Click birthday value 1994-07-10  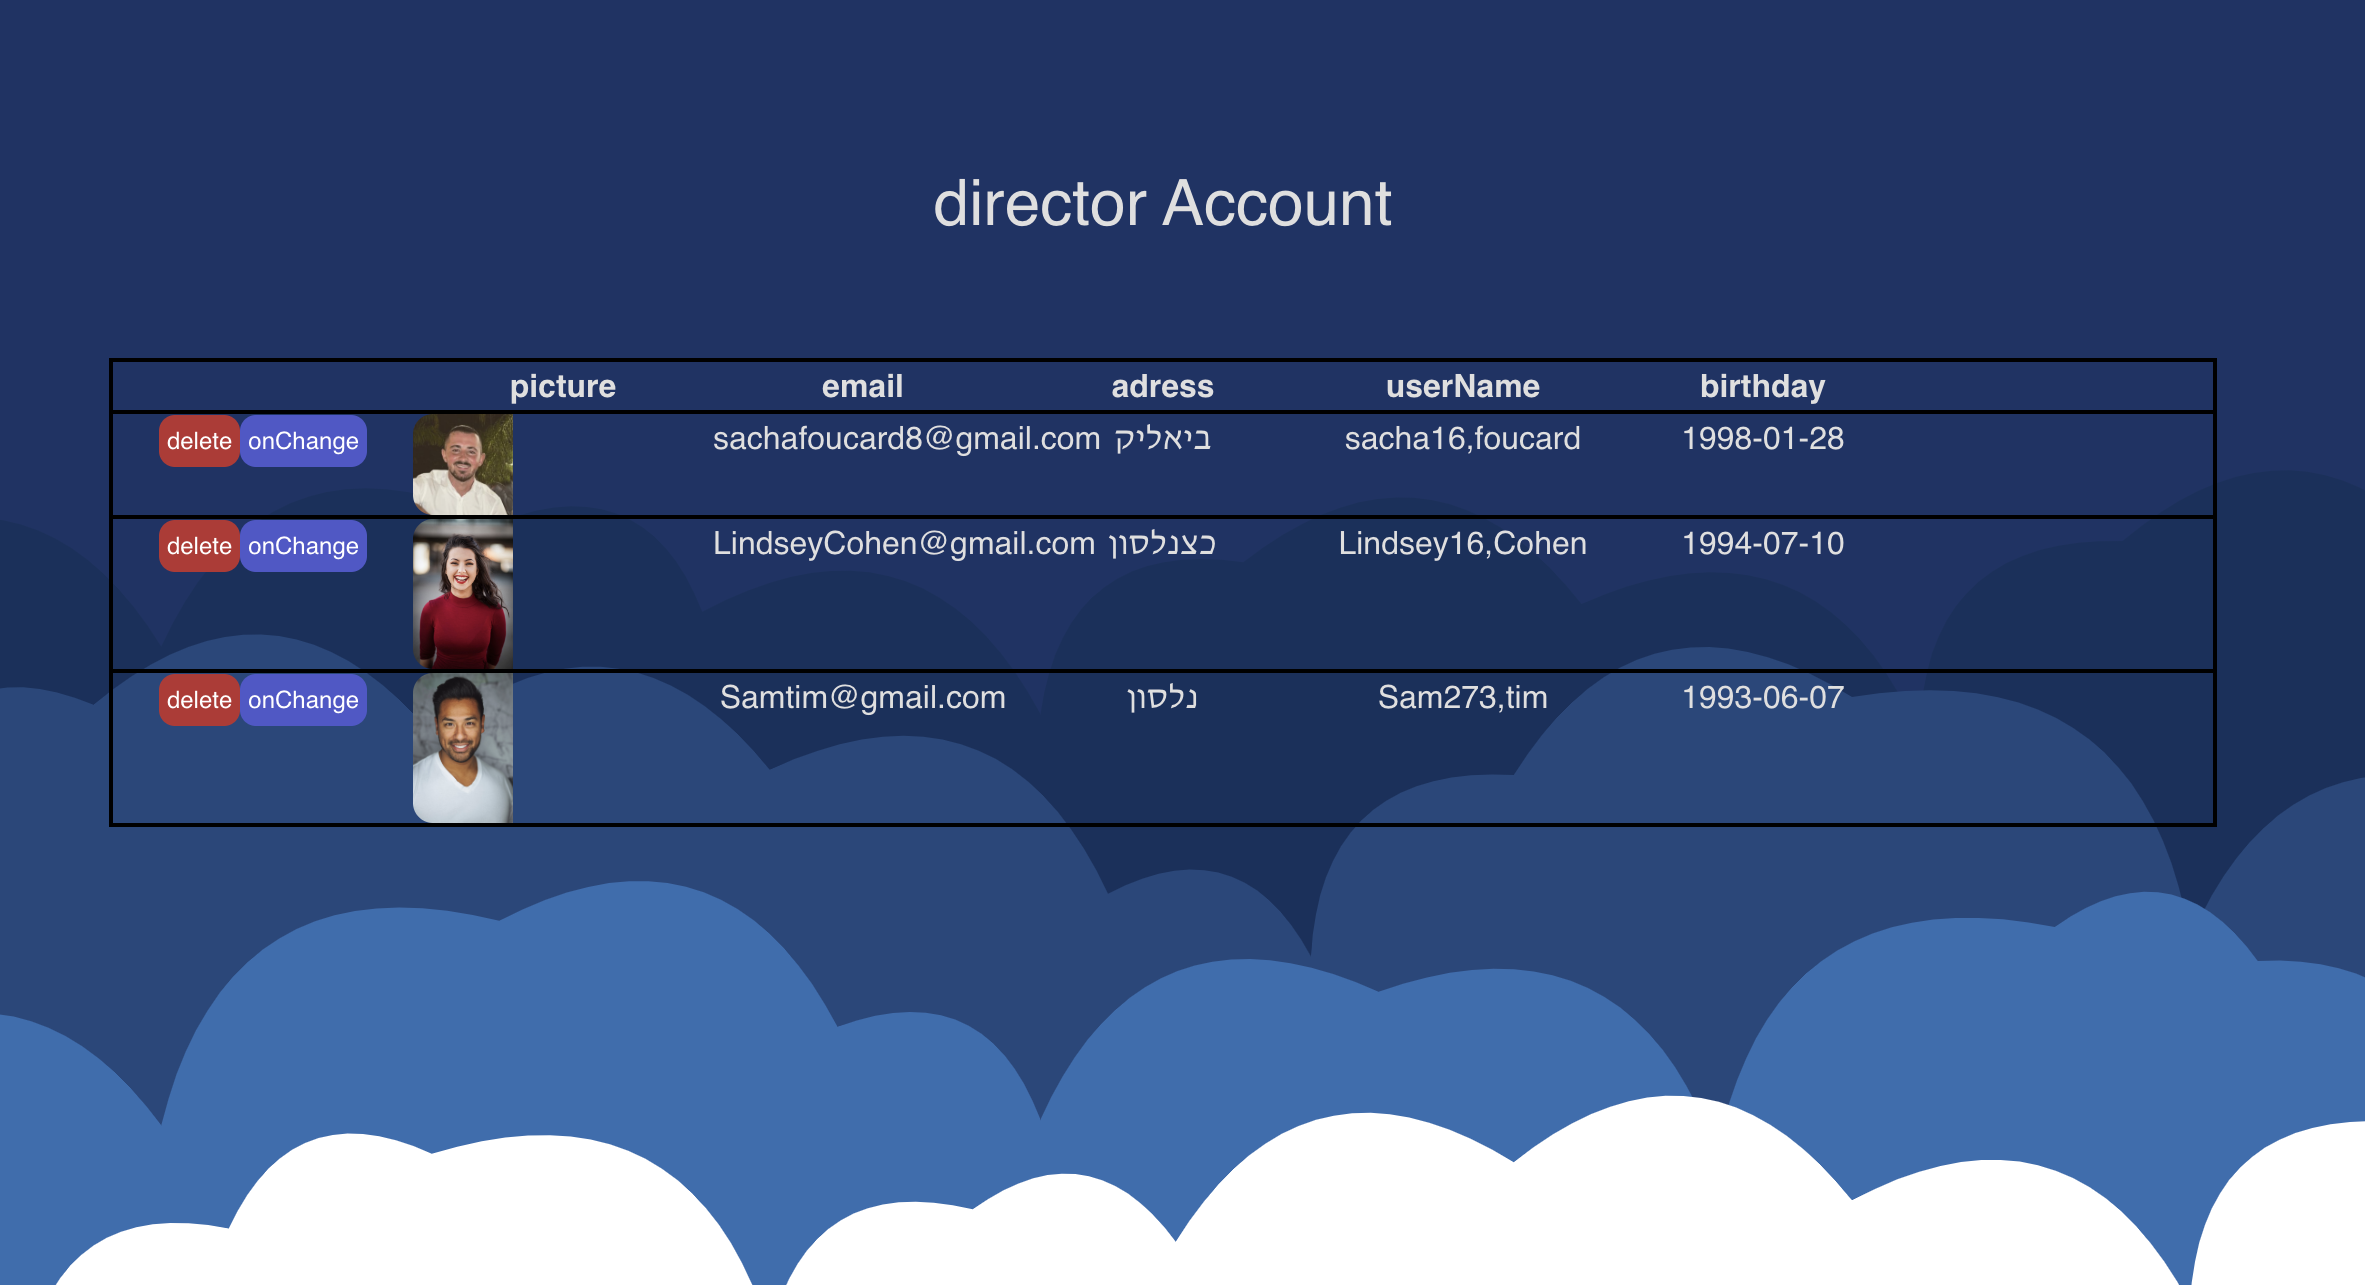pyautogui.click(x=1762, y=544)
